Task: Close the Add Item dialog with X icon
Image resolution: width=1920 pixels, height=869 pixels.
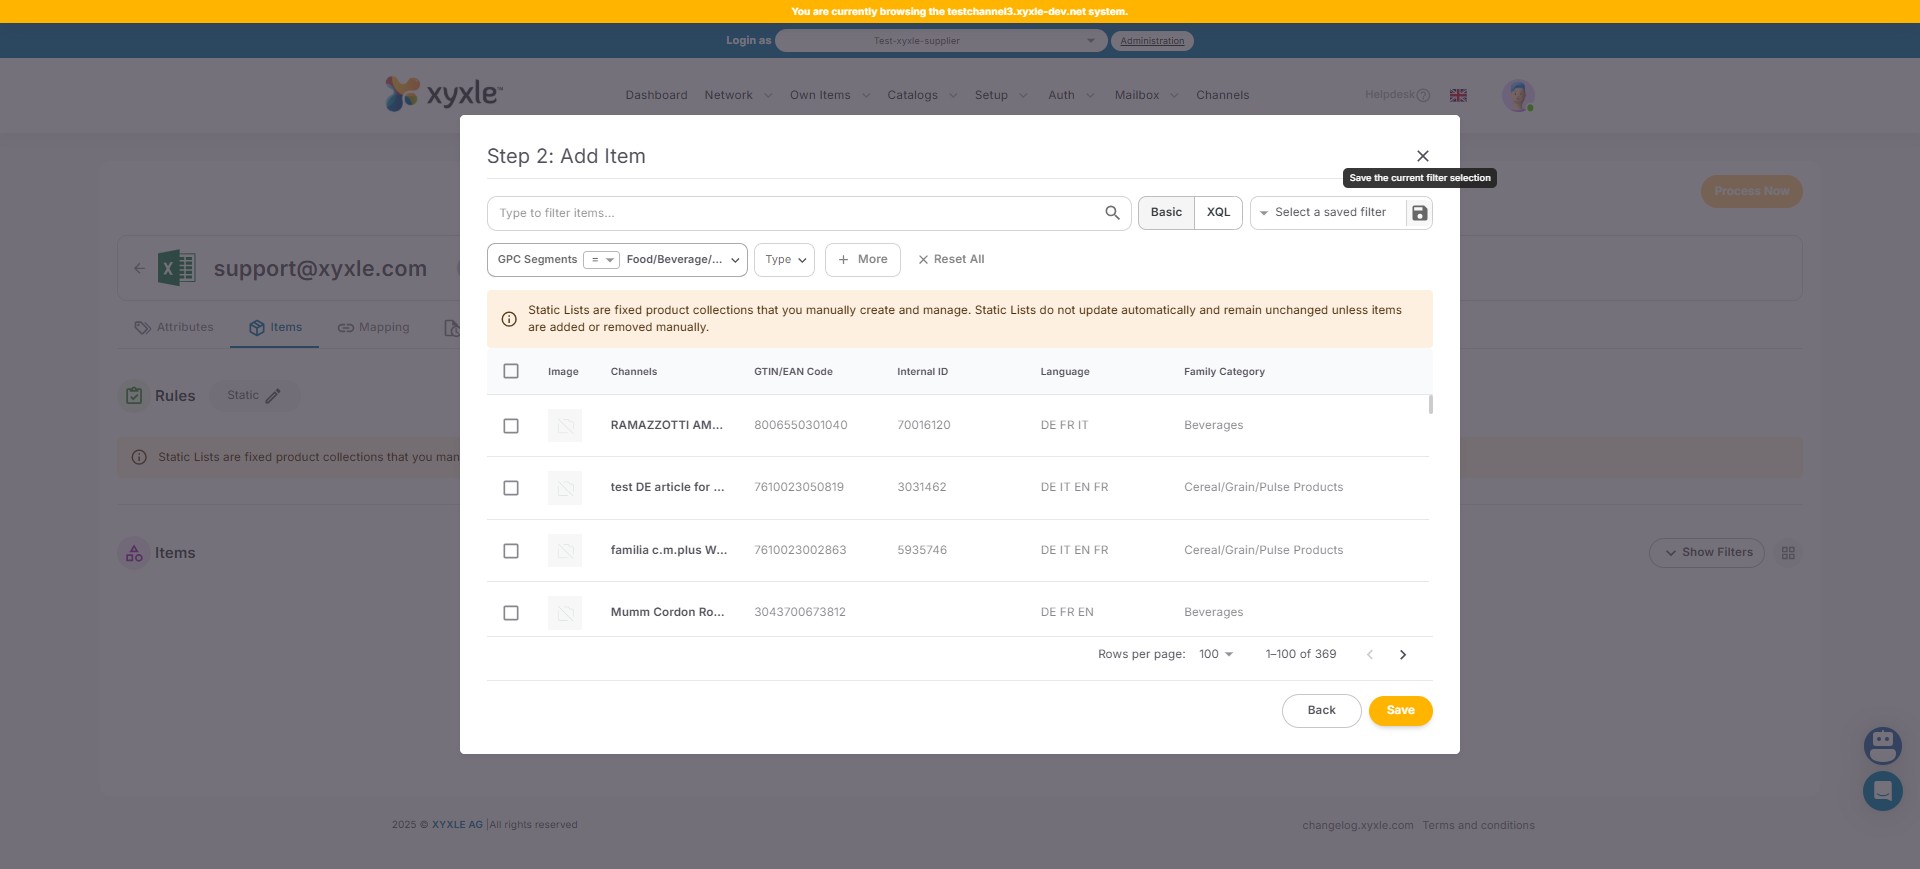Action: [1422, 156]
